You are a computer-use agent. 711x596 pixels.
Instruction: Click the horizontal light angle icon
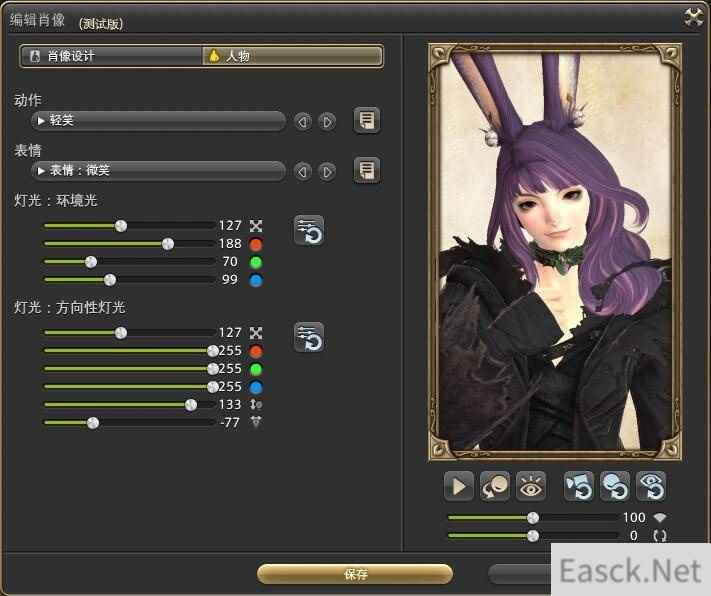click(x=256, y=422)
